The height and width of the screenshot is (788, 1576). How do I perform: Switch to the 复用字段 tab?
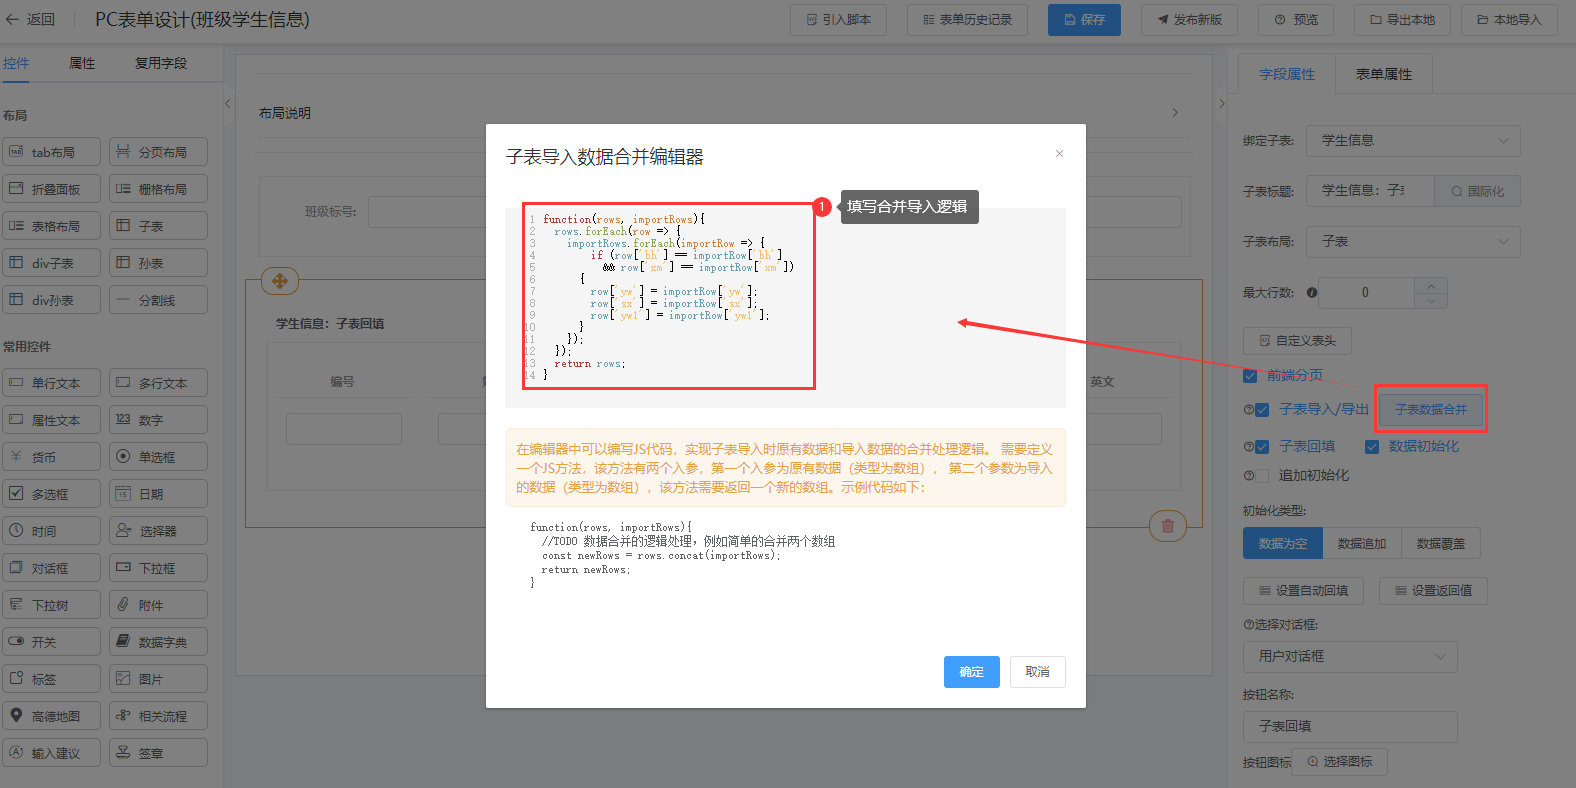160,63
